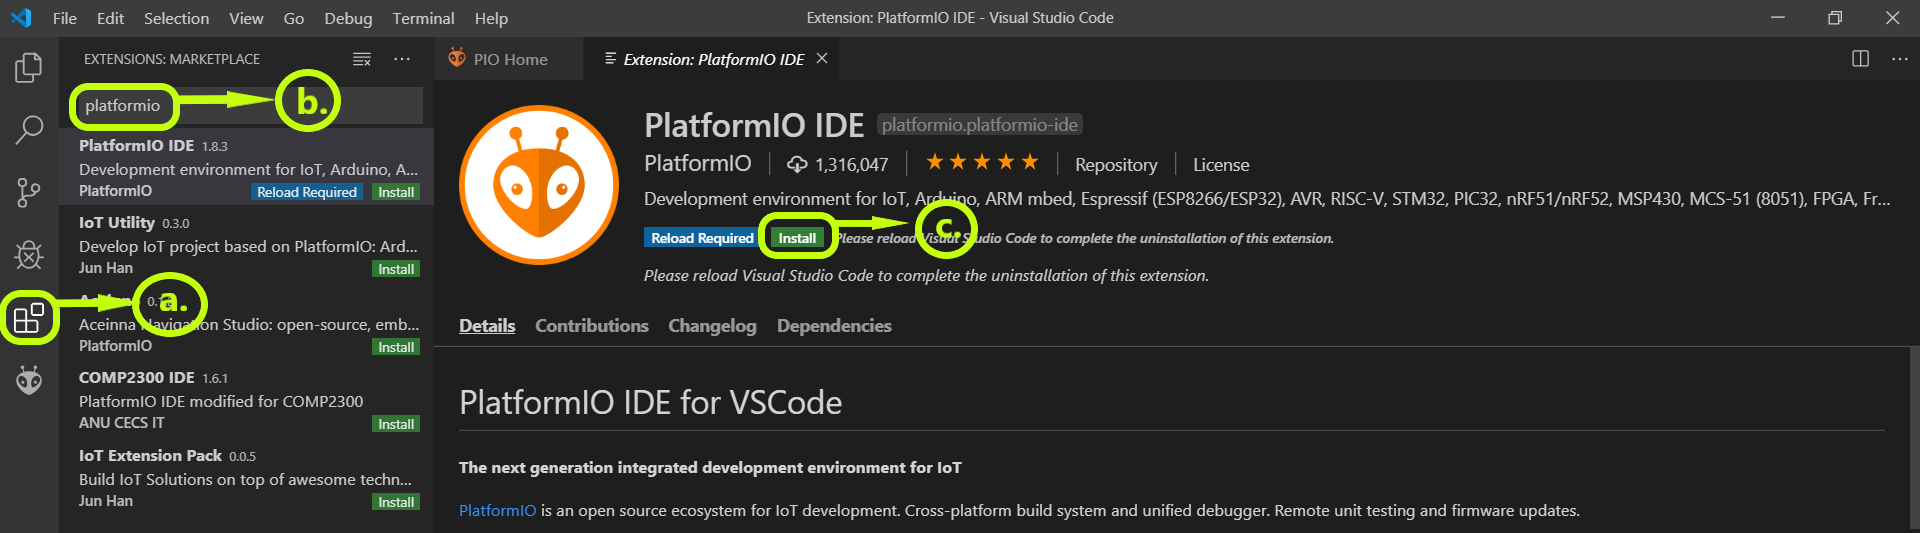Viewport: 1920px width, 533px height.
Task: Open the Repository link
Action: point(1116,164)
